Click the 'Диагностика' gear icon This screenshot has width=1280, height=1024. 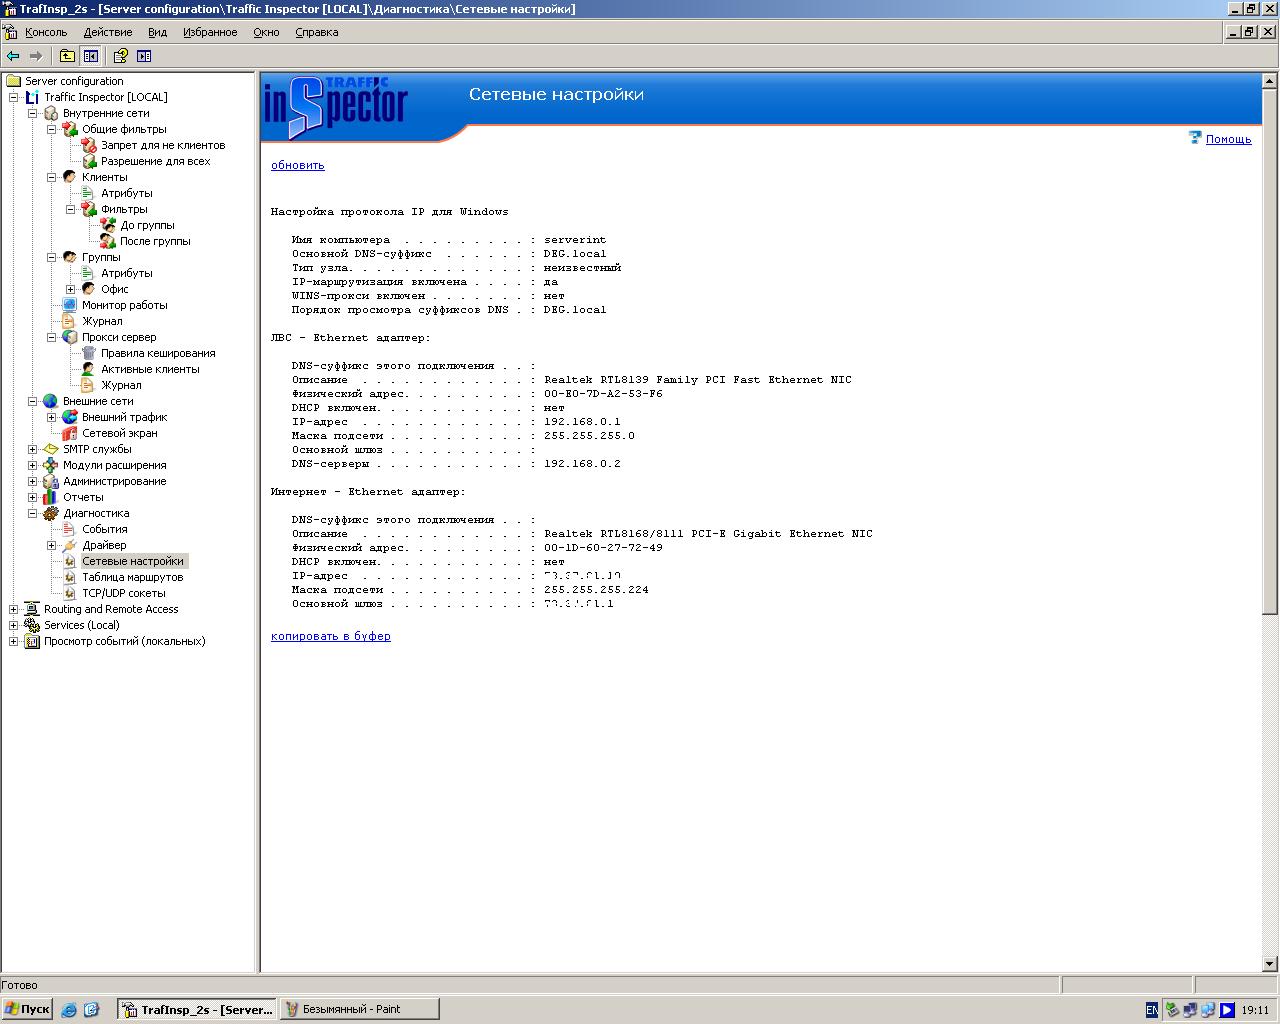pyautogui.click(x=51, y=513)
